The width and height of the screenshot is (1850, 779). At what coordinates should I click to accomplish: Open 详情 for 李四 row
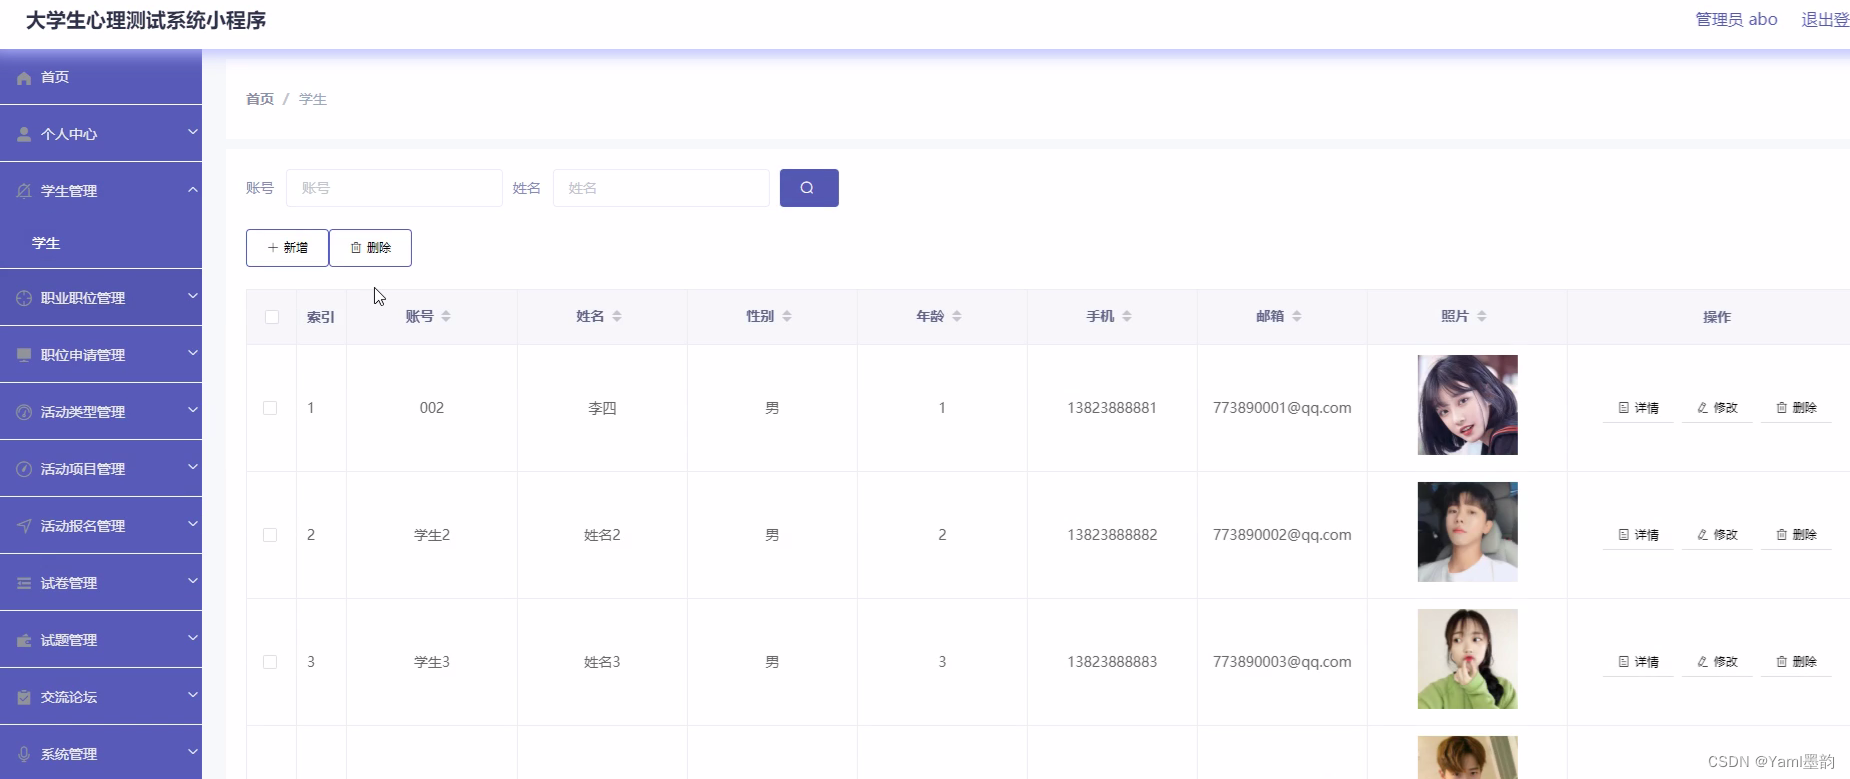coord(1638,408)
